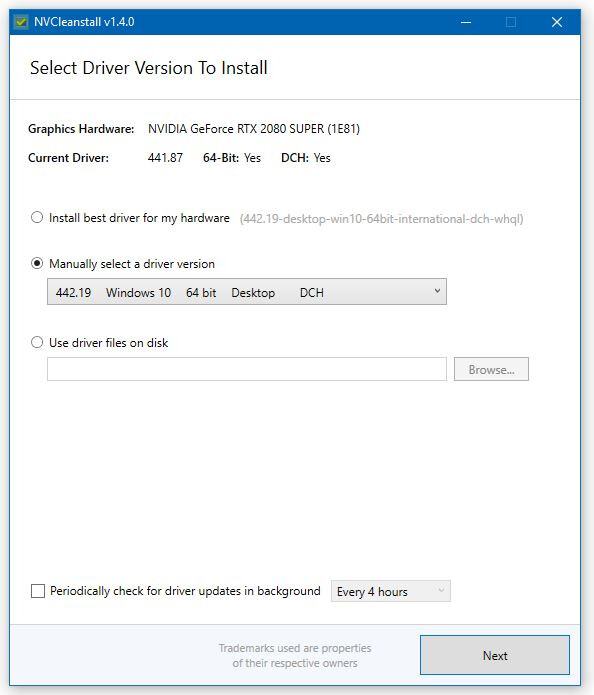594x695 pixels.
Task: Click the Use driver files on disk label
Action: coord(109,343)
